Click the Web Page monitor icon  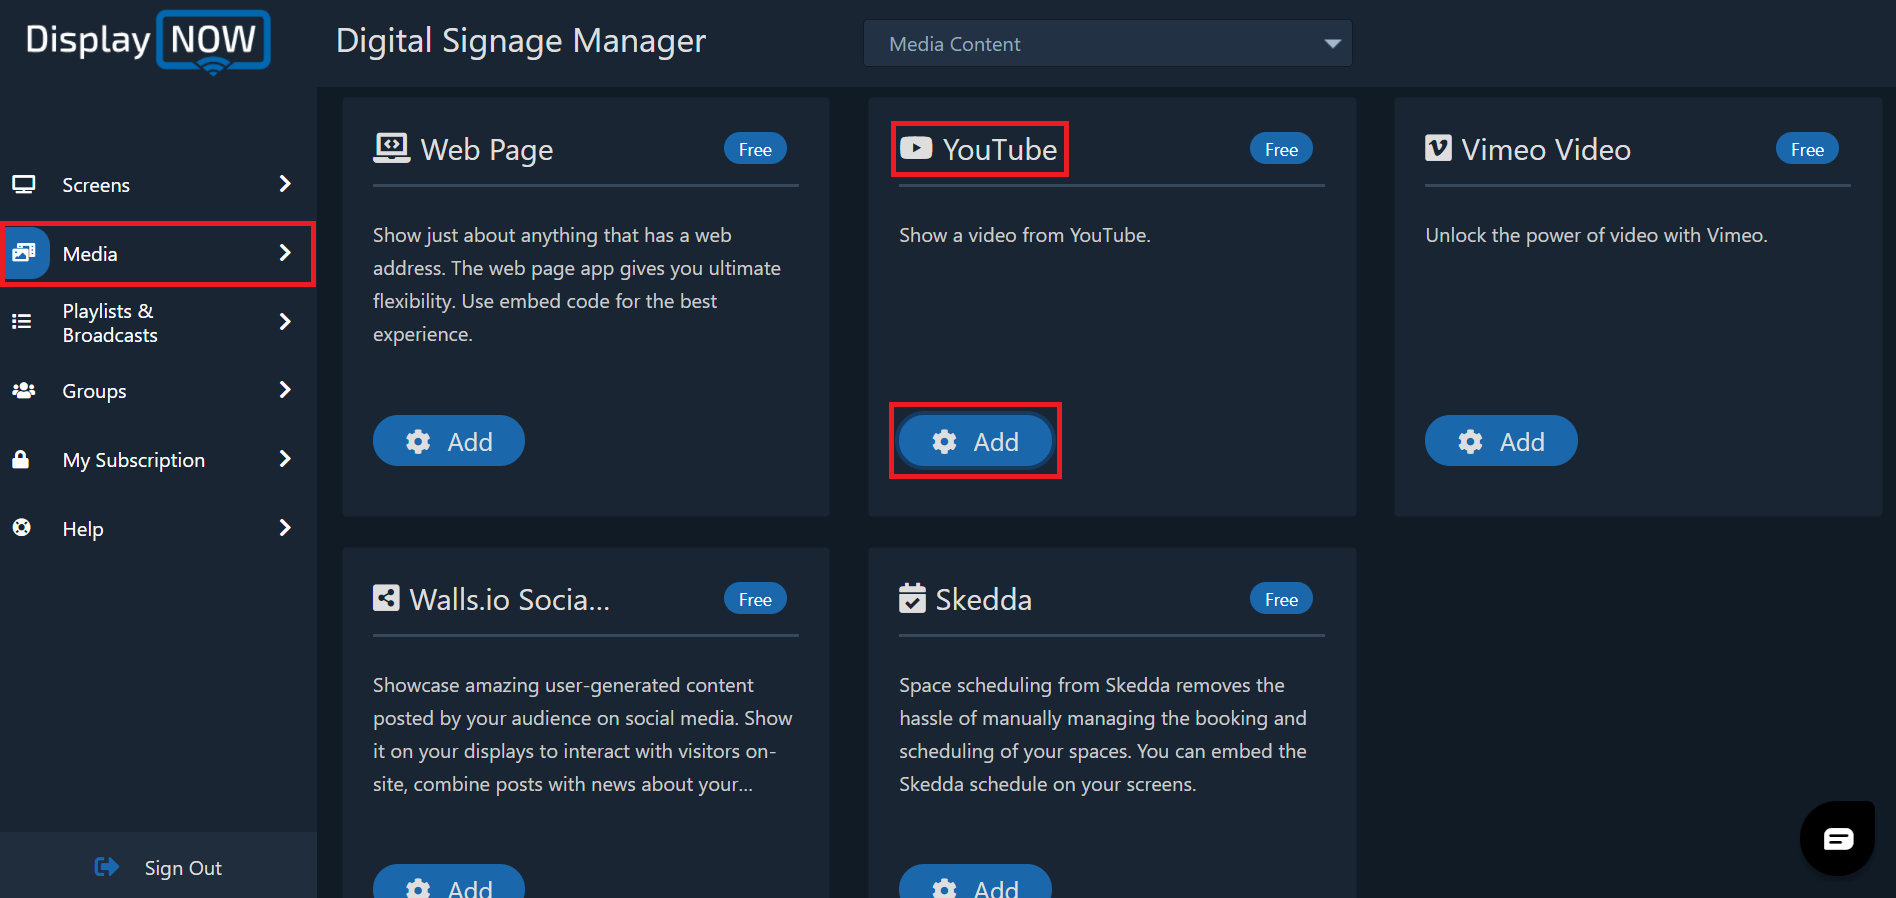[x=391, y=148]
